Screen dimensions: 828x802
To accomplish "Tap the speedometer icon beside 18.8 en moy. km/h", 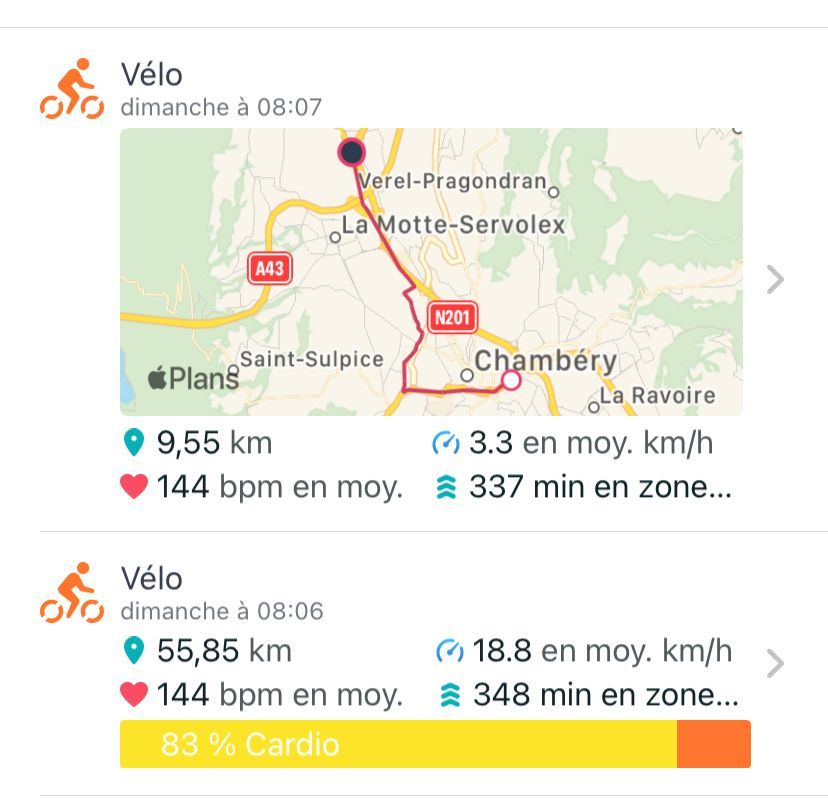I will point(449,651).
